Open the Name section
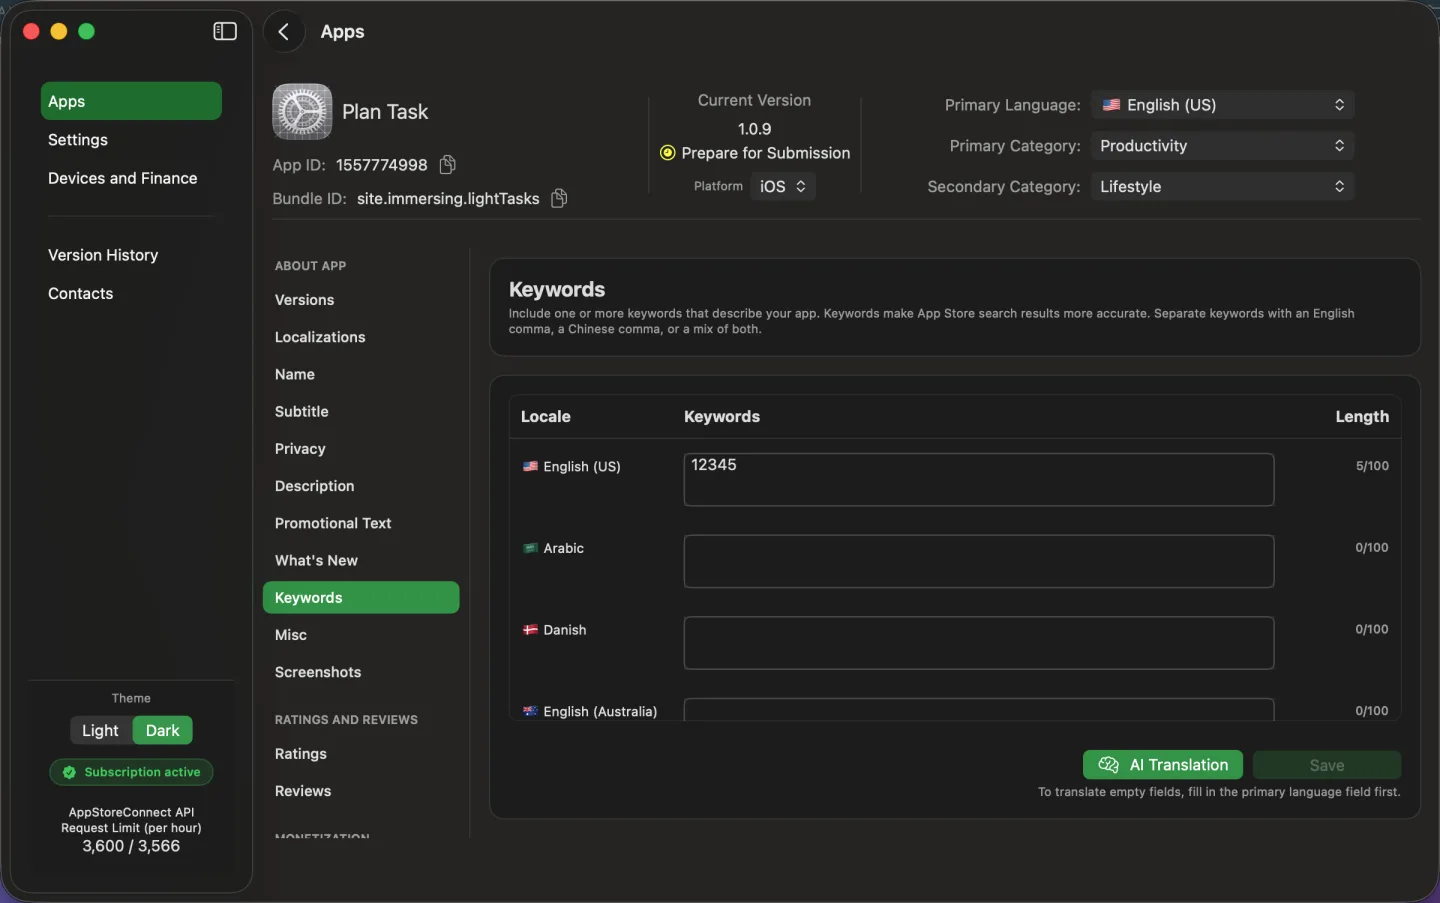The image size is (1440, 903). pyautogui.click(x=295, y=374)
